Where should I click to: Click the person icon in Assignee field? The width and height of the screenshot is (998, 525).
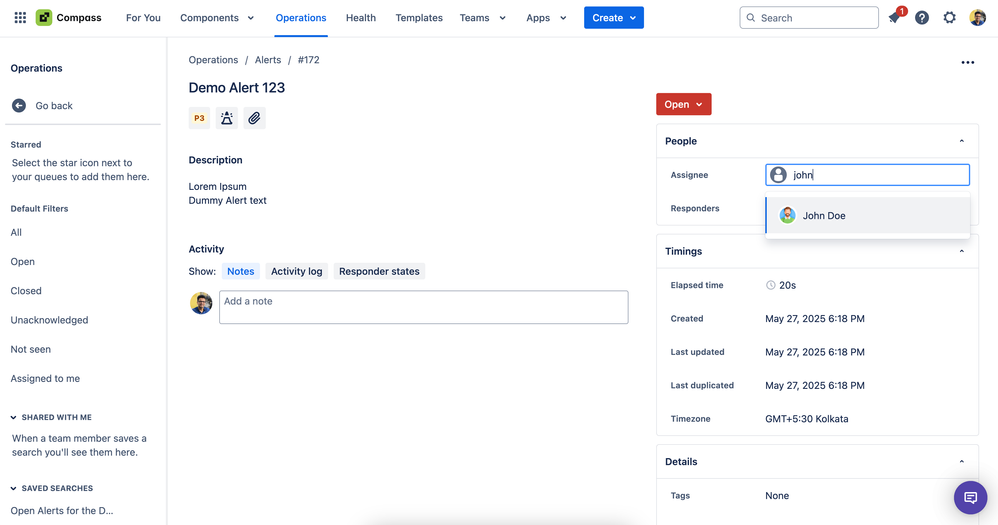(778, 175)
